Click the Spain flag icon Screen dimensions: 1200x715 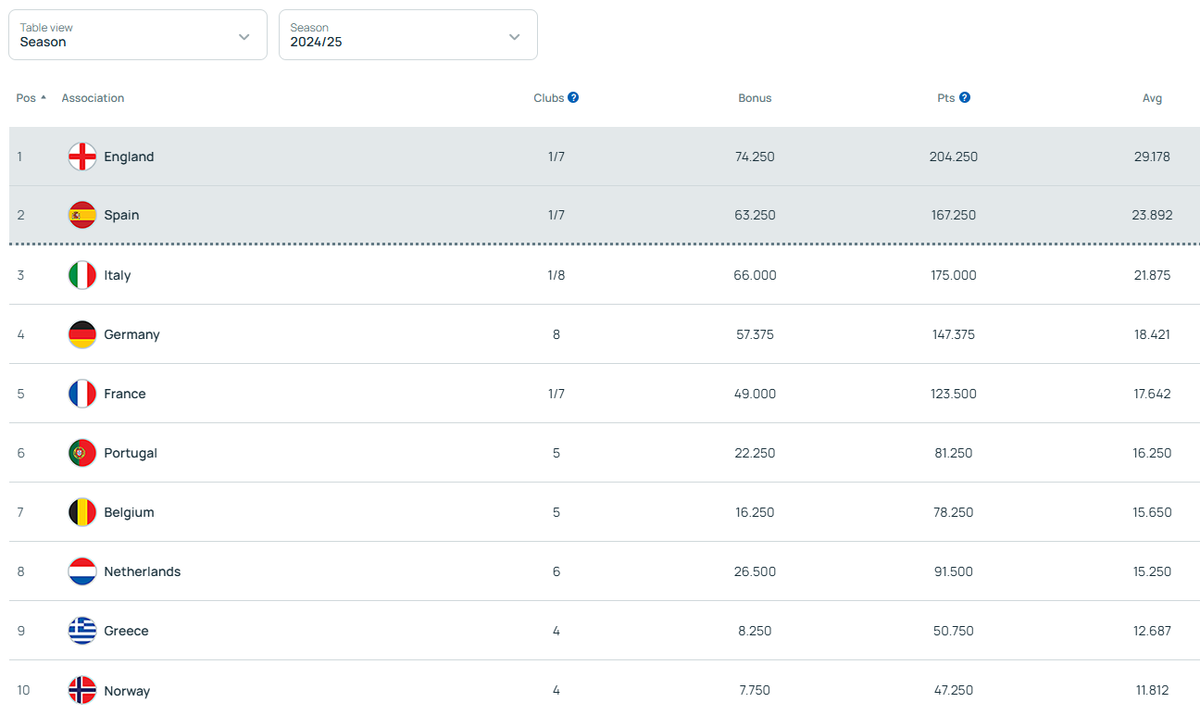point(82,215)
